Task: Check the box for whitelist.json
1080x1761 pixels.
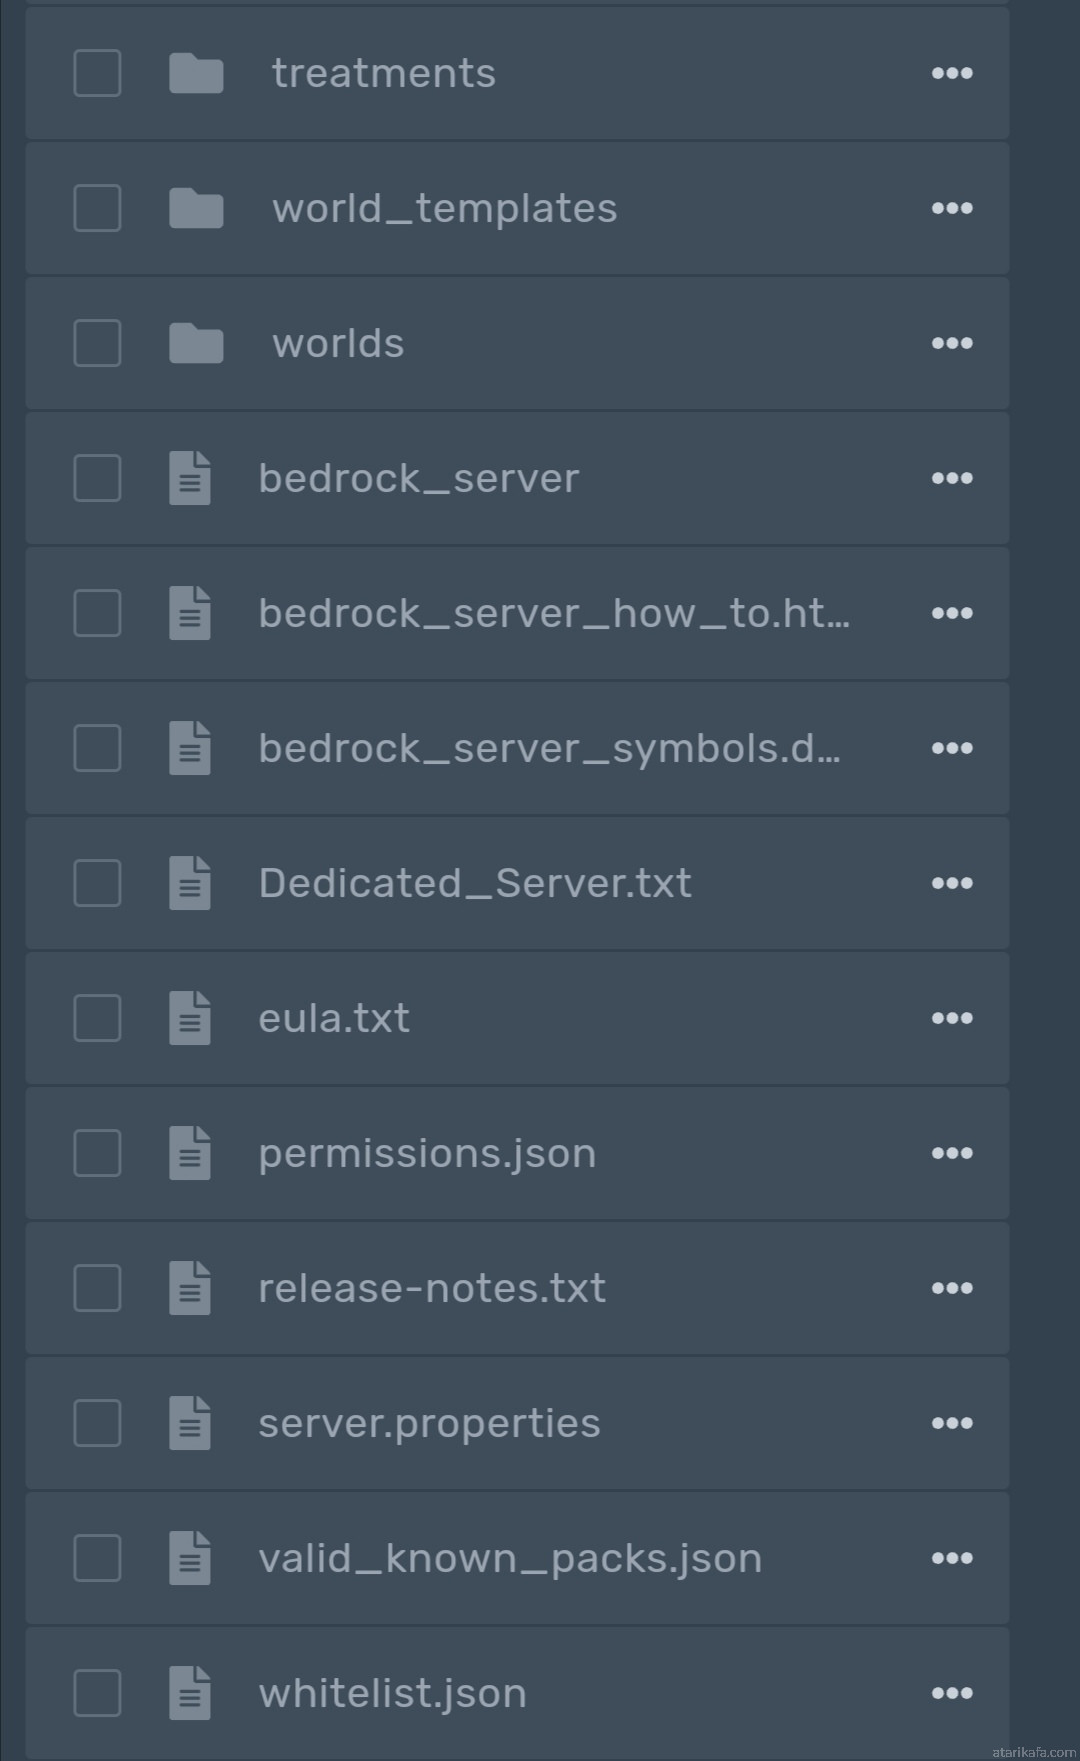Action: tap(97, 1693)
